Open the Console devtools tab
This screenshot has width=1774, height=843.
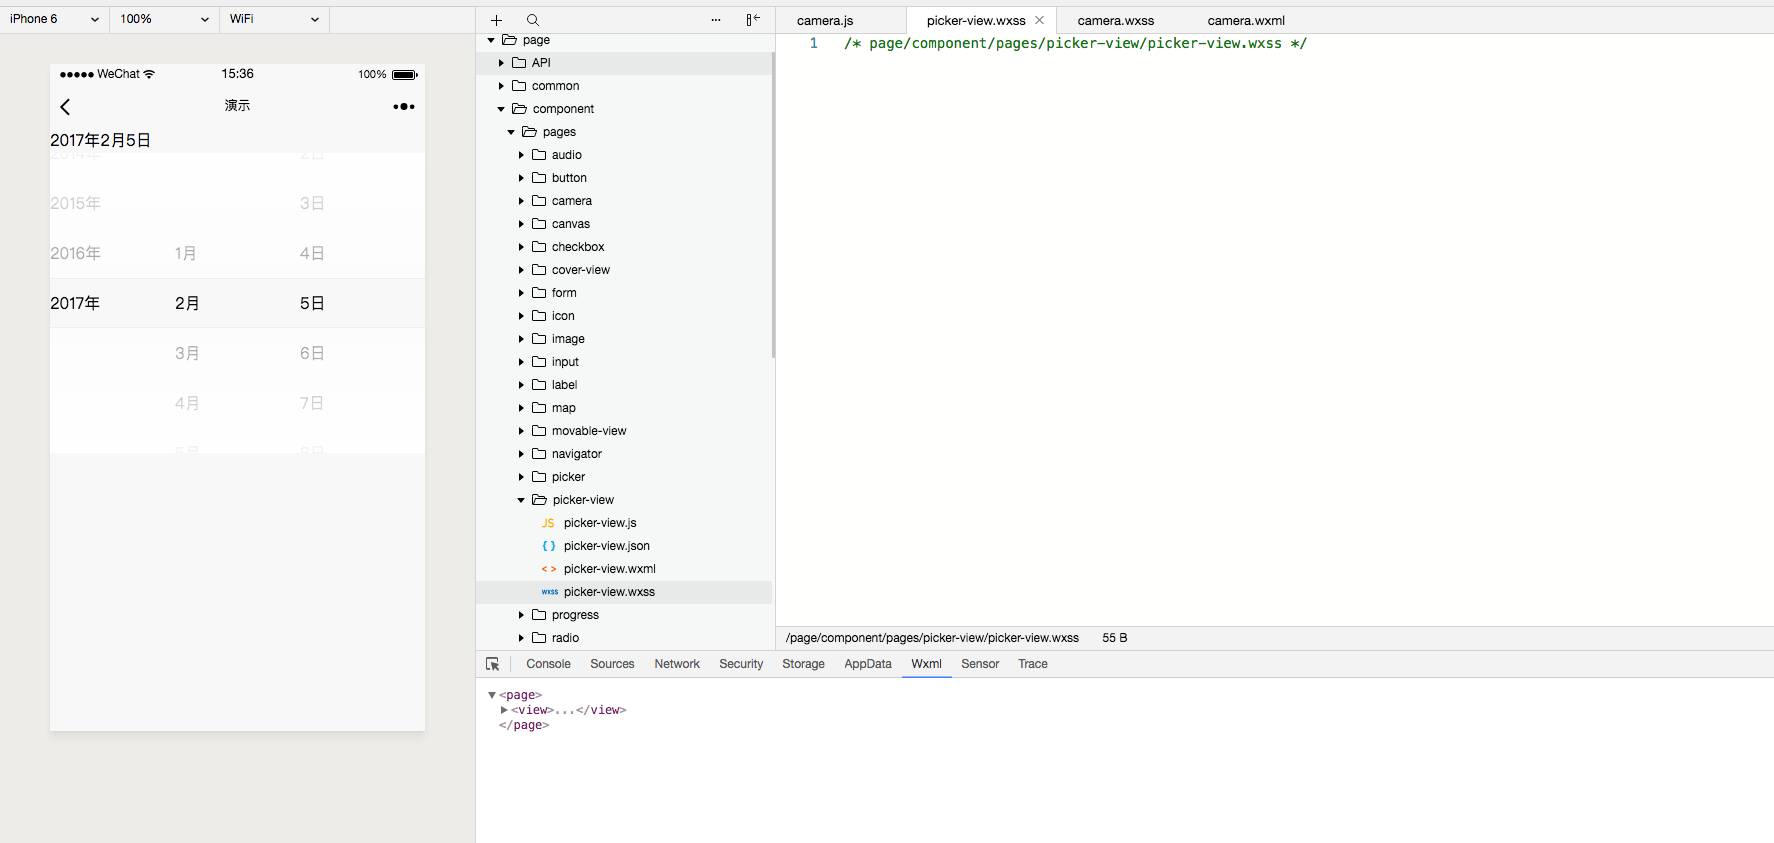[x=548, y=664]
